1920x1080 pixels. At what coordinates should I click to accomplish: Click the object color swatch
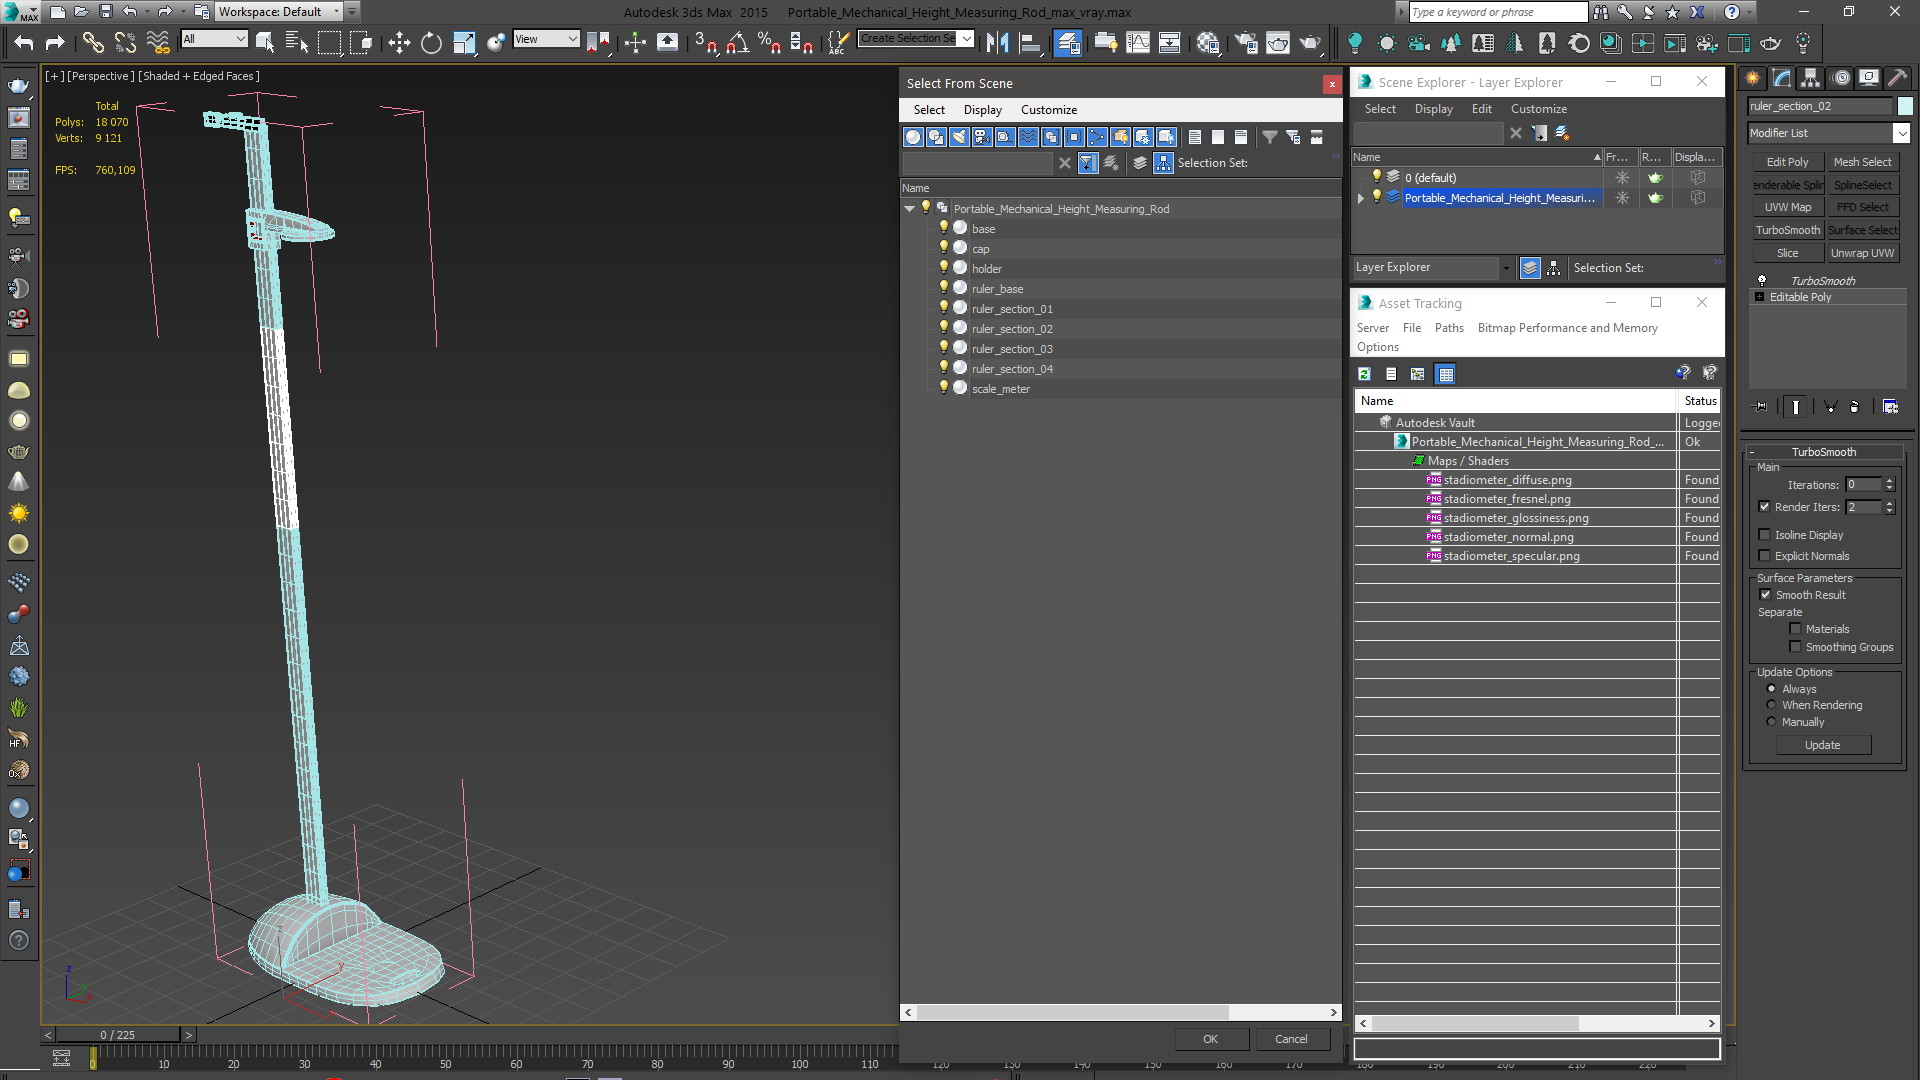coord(1905,106)
